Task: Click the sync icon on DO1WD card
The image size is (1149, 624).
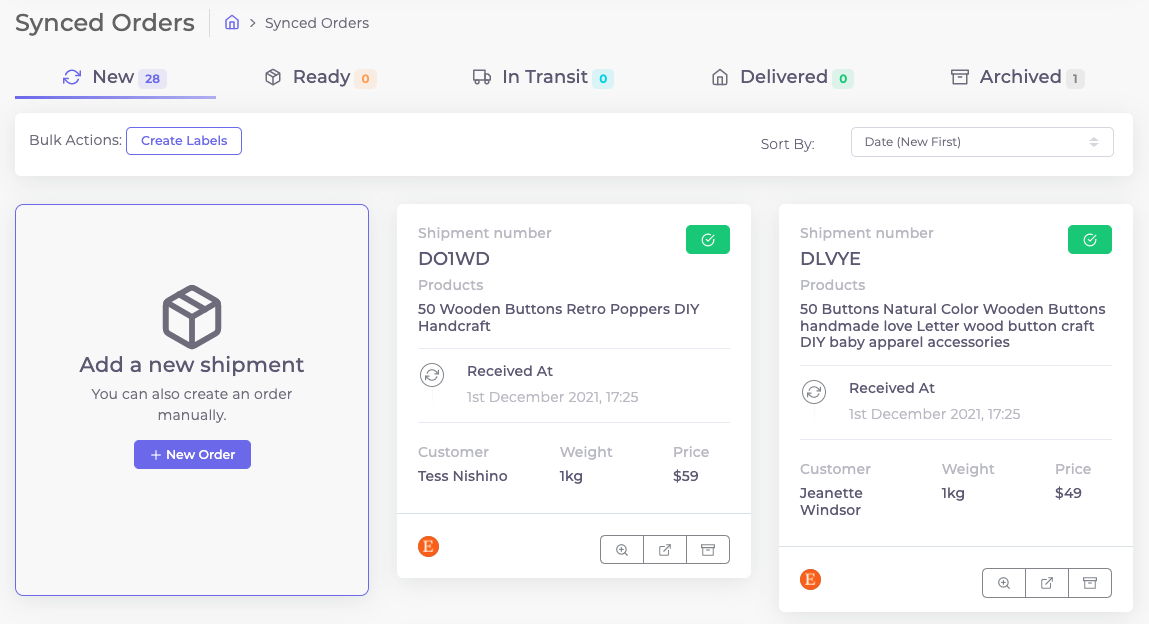Action: pos(432,376)
